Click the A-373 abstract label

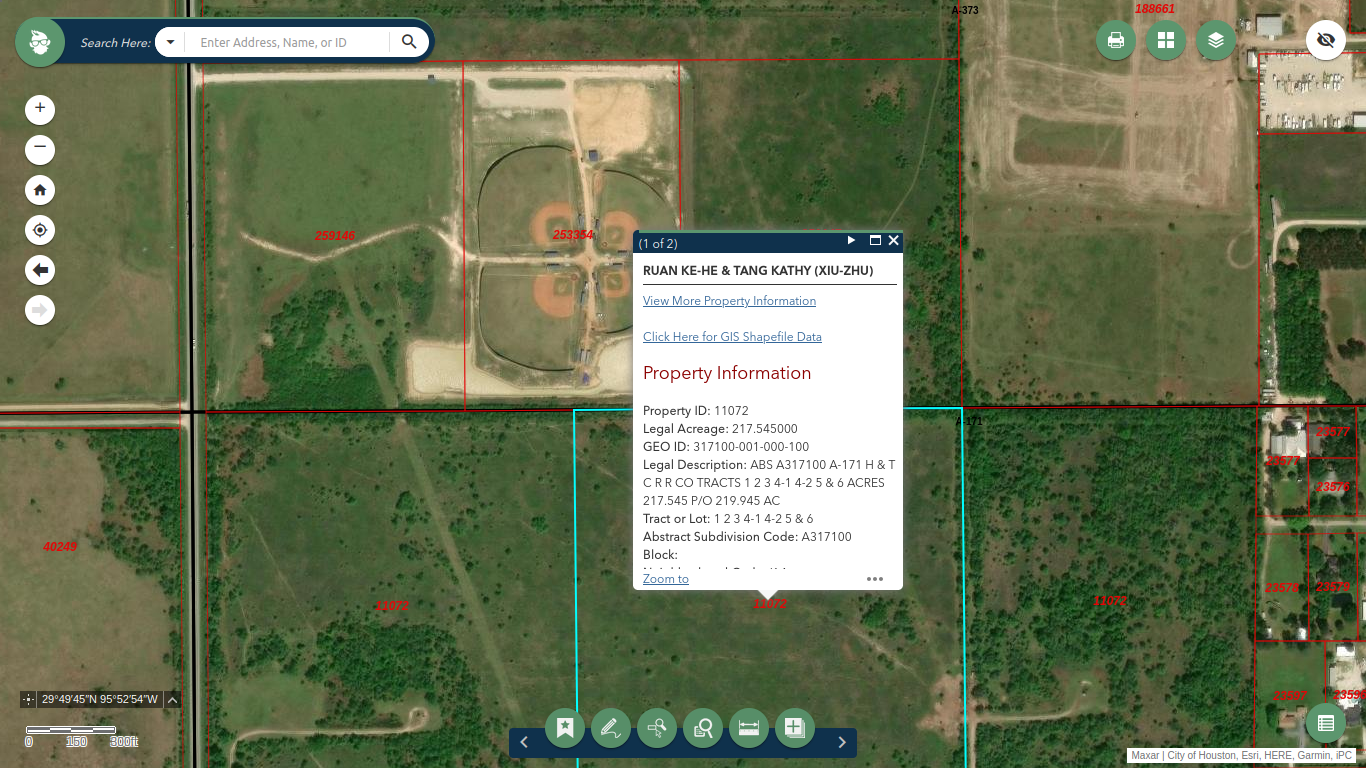point(965,10)
